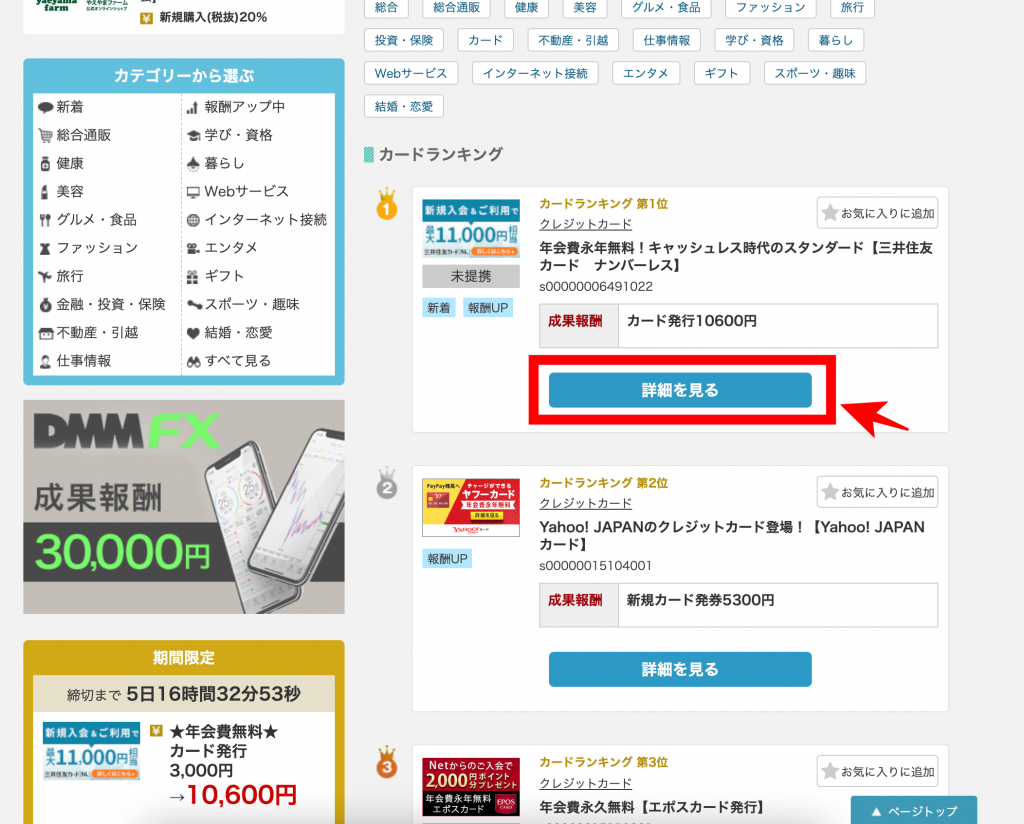
Task: Open the 学び・資格 graduation cap icon
Action: pyautogui.click(x=194, y=135)
